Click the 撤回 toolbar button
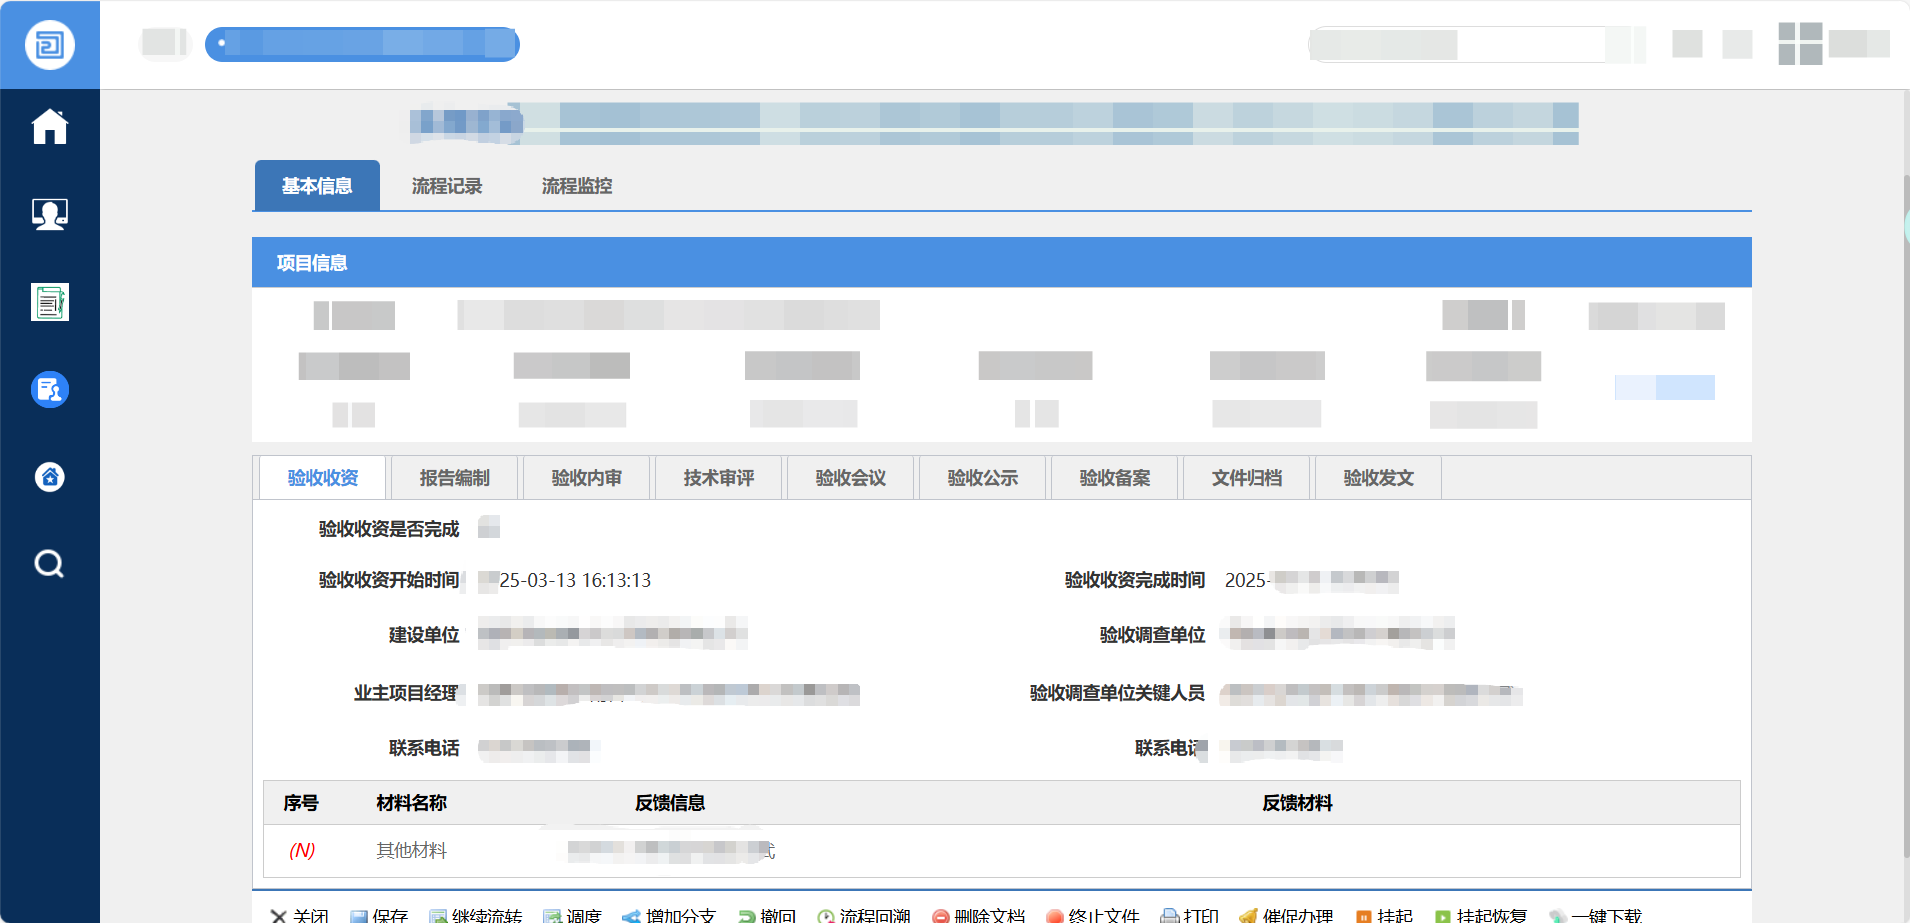1910x923 pixels. point(767,915)
